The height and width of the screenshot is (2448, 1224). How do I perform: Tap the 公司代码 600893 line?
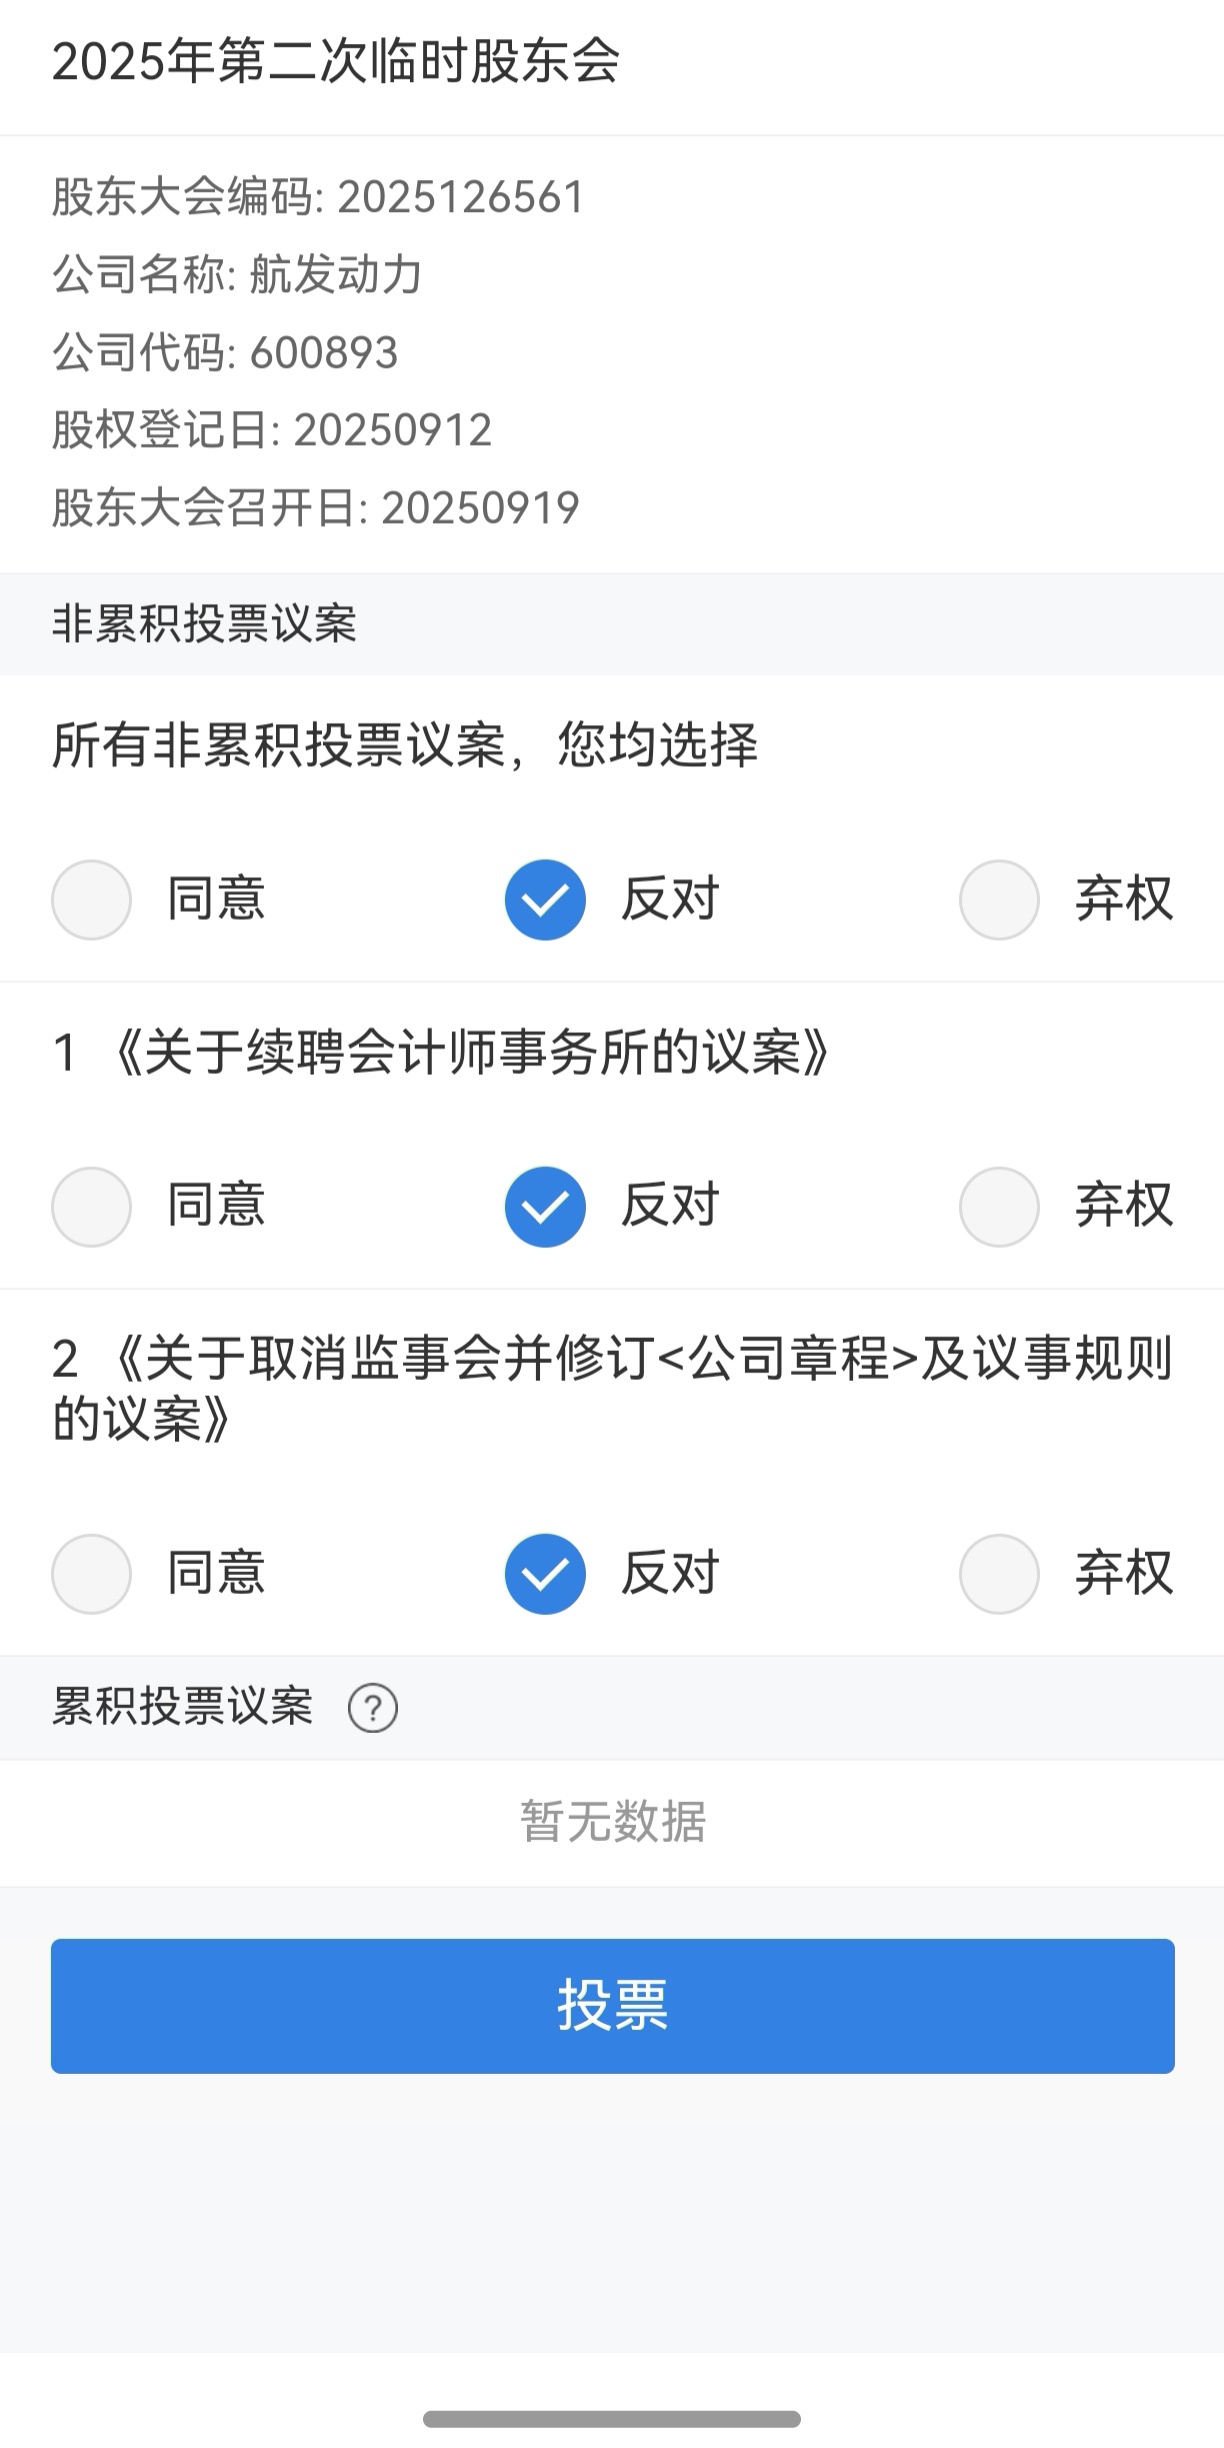[x=225, y=353]
